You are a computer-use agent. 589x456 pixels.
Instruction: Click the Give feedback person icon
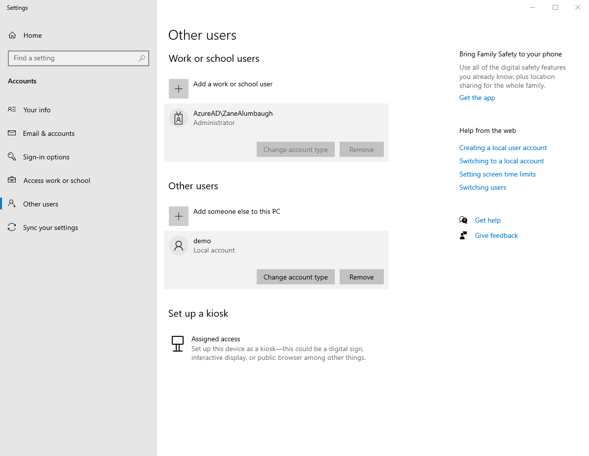coord(464,236)
